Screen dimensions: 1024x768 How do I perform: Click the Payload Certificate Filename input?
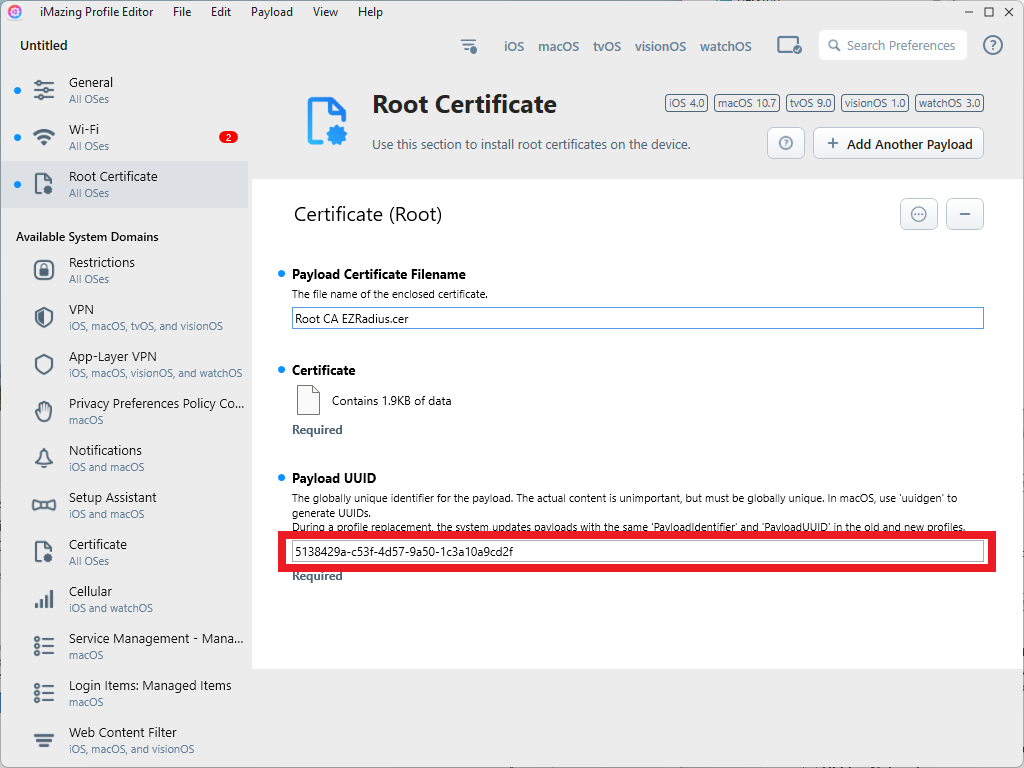pos(637,318)
